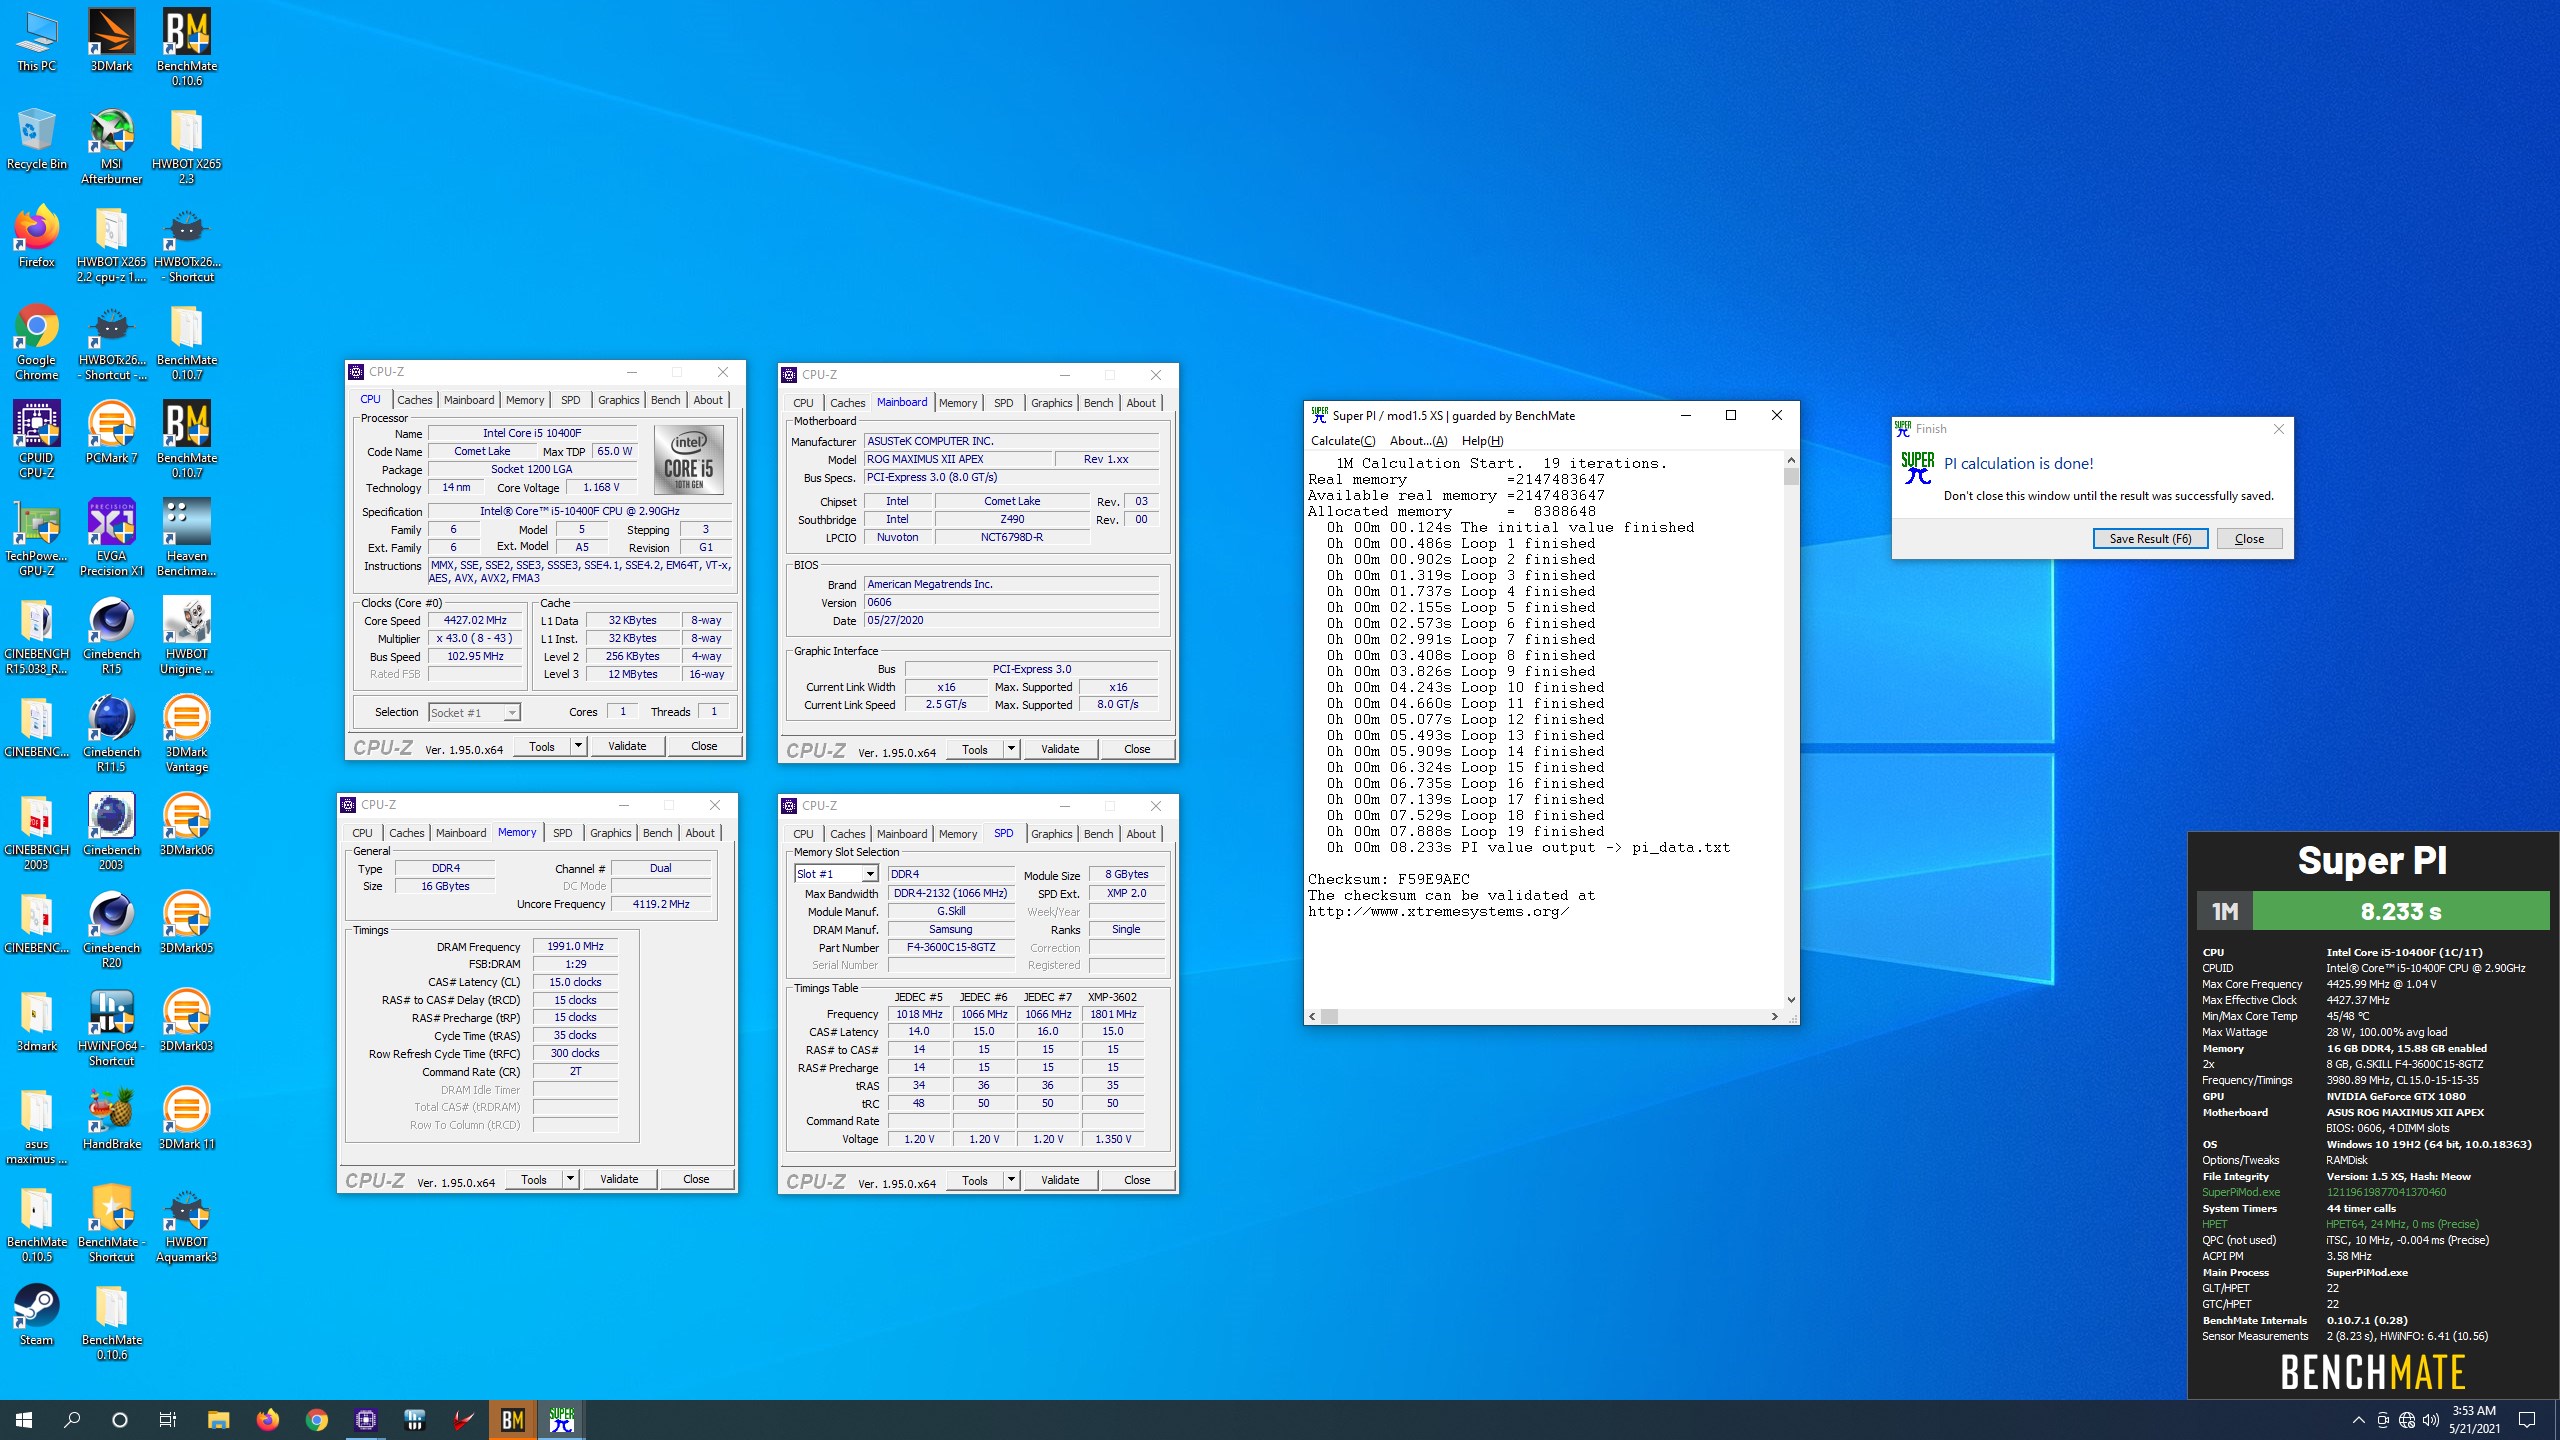Click Close button in Memory window
The height and width of the screenshot is (1440, 2560).
tap(696, 1180)
